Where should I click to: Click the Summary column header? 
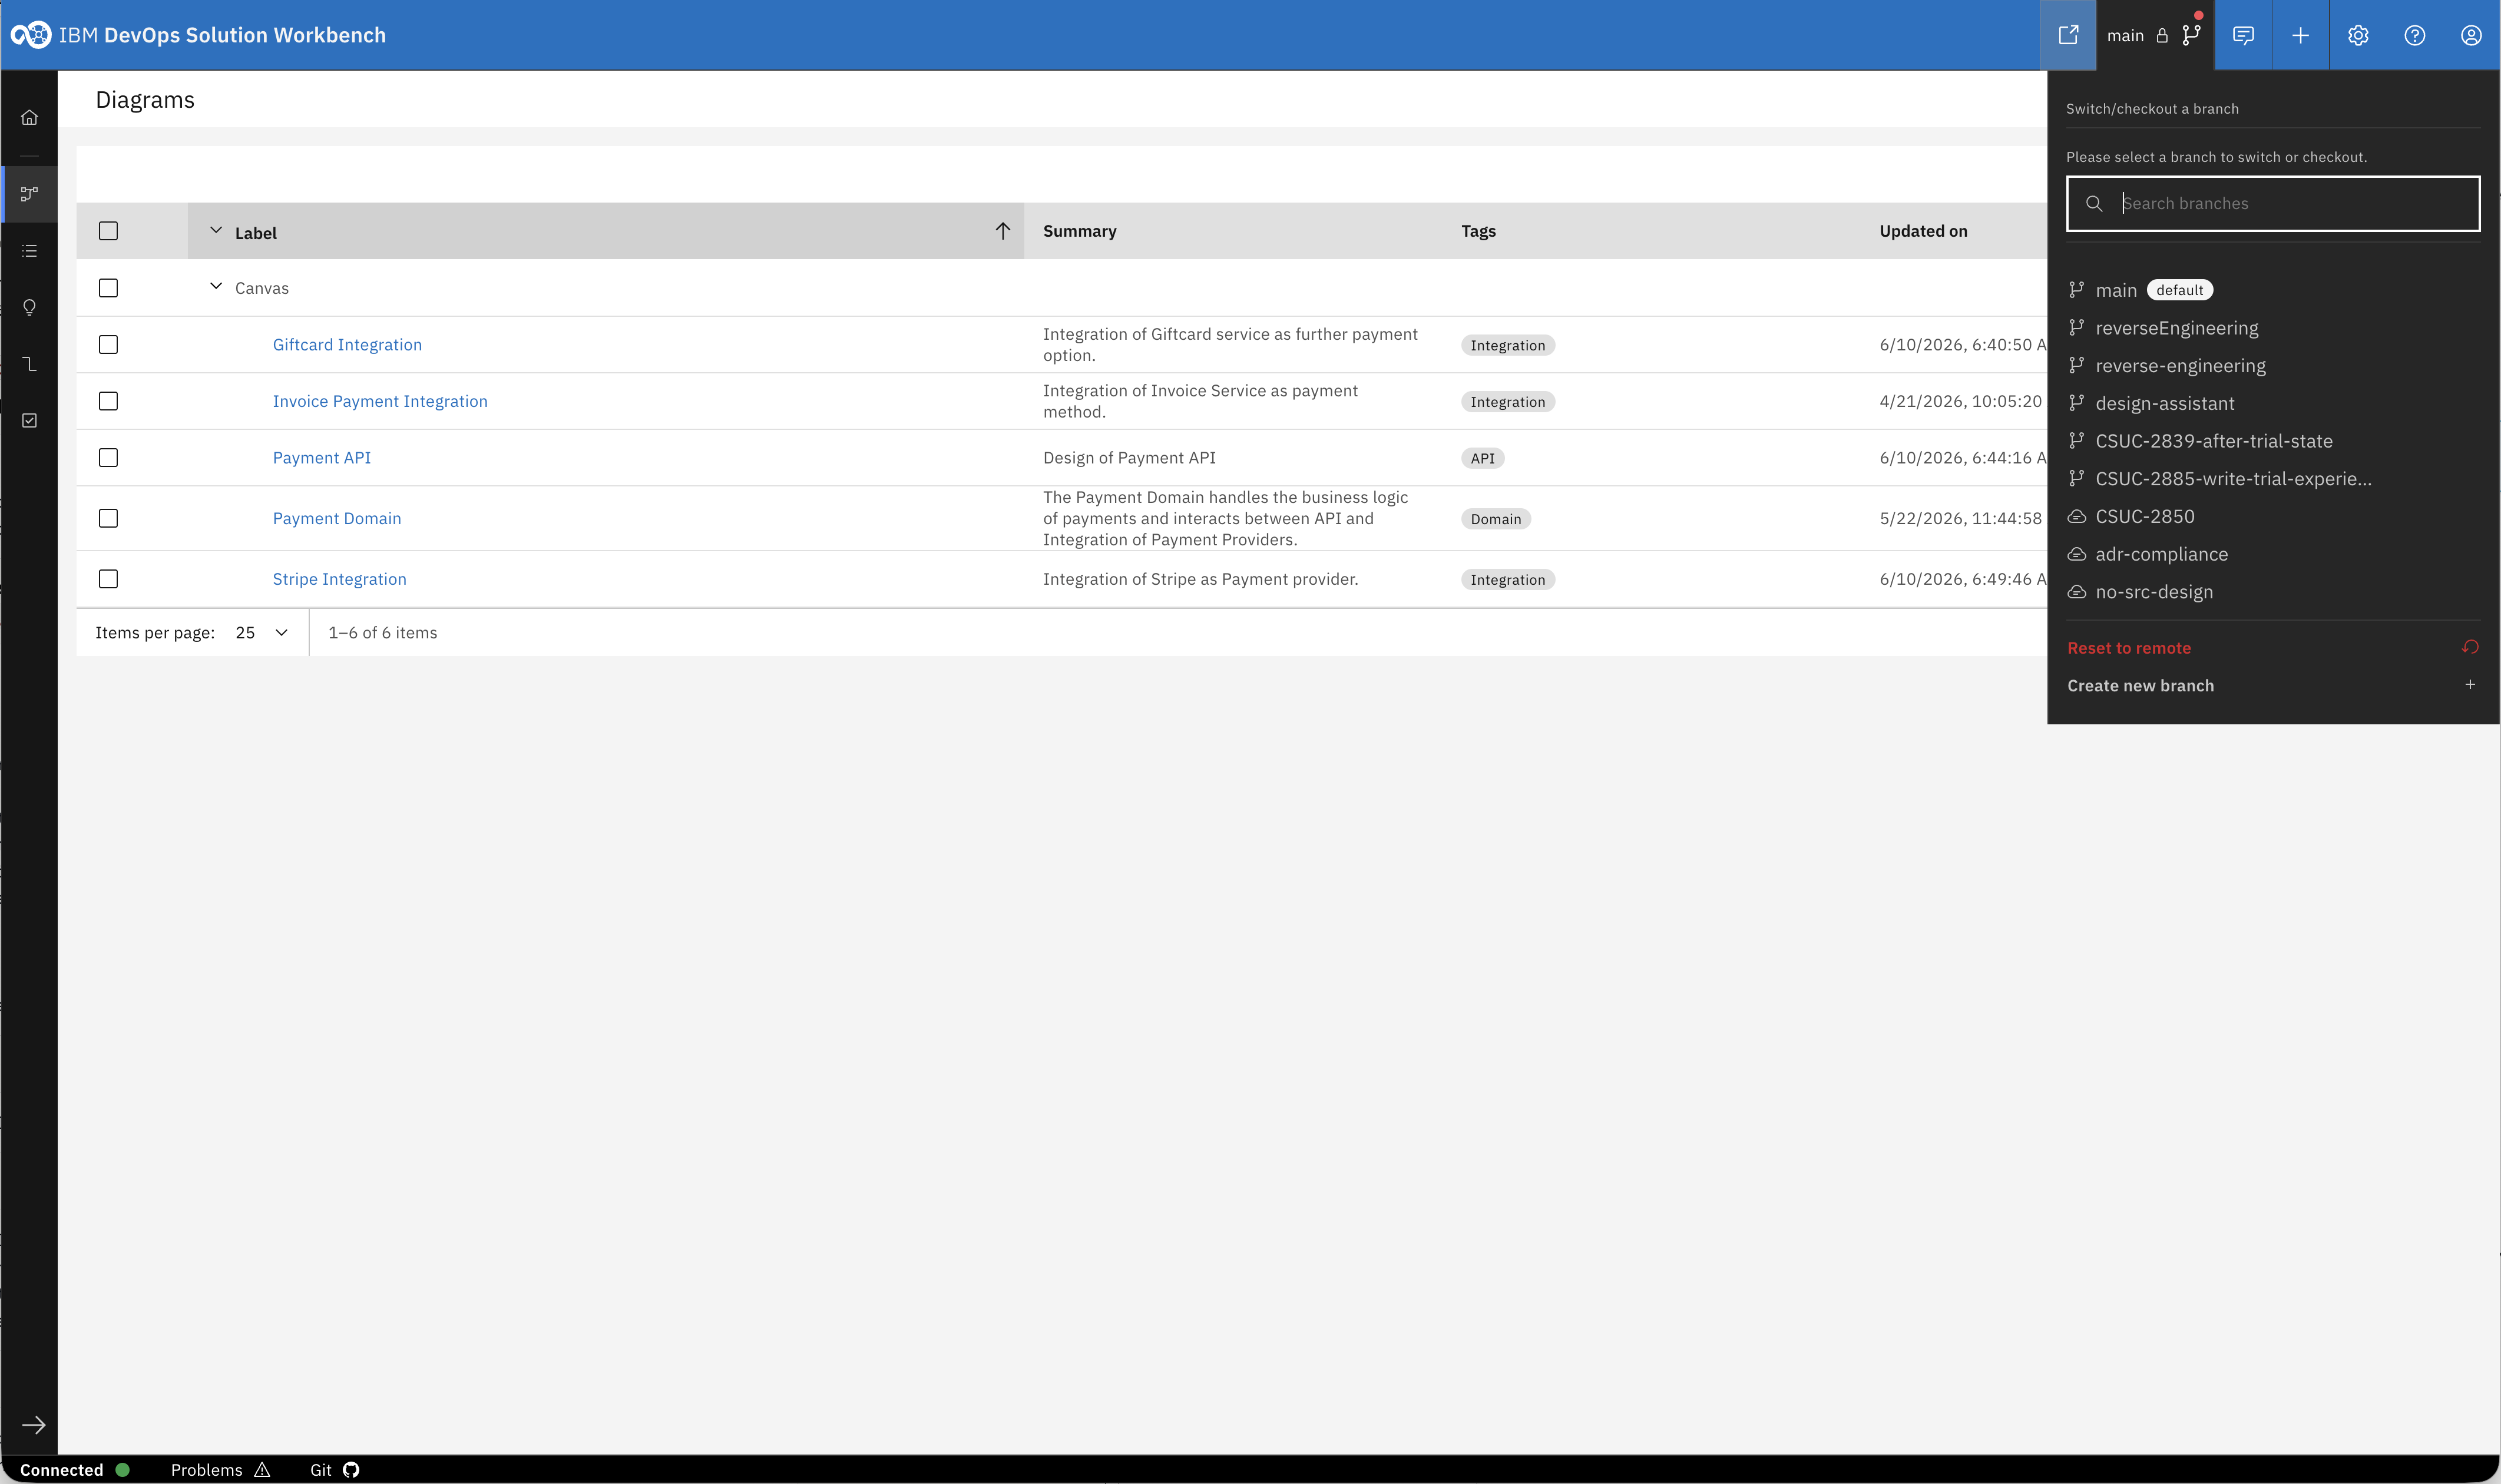pyautogui.click(x=1079, y=231)
